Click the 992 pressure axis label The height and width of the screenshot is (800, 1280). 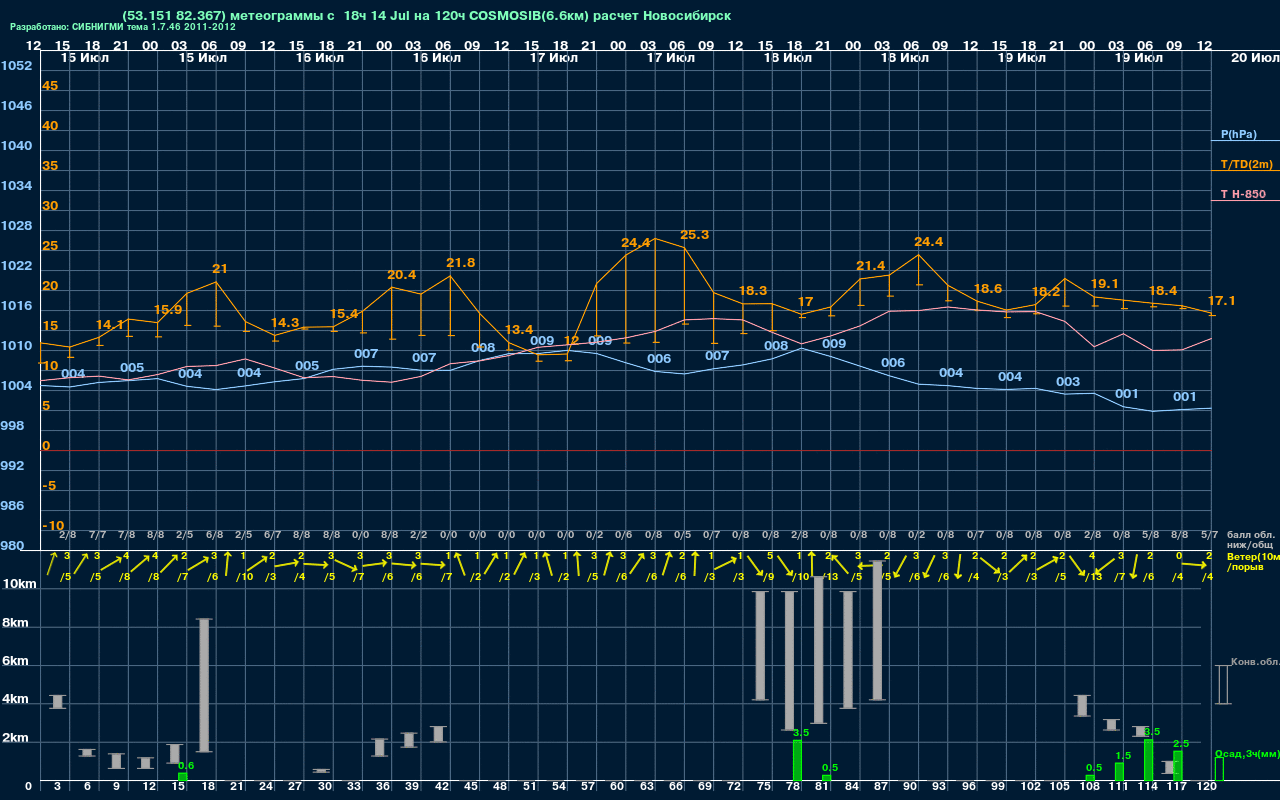coord(12,466)
